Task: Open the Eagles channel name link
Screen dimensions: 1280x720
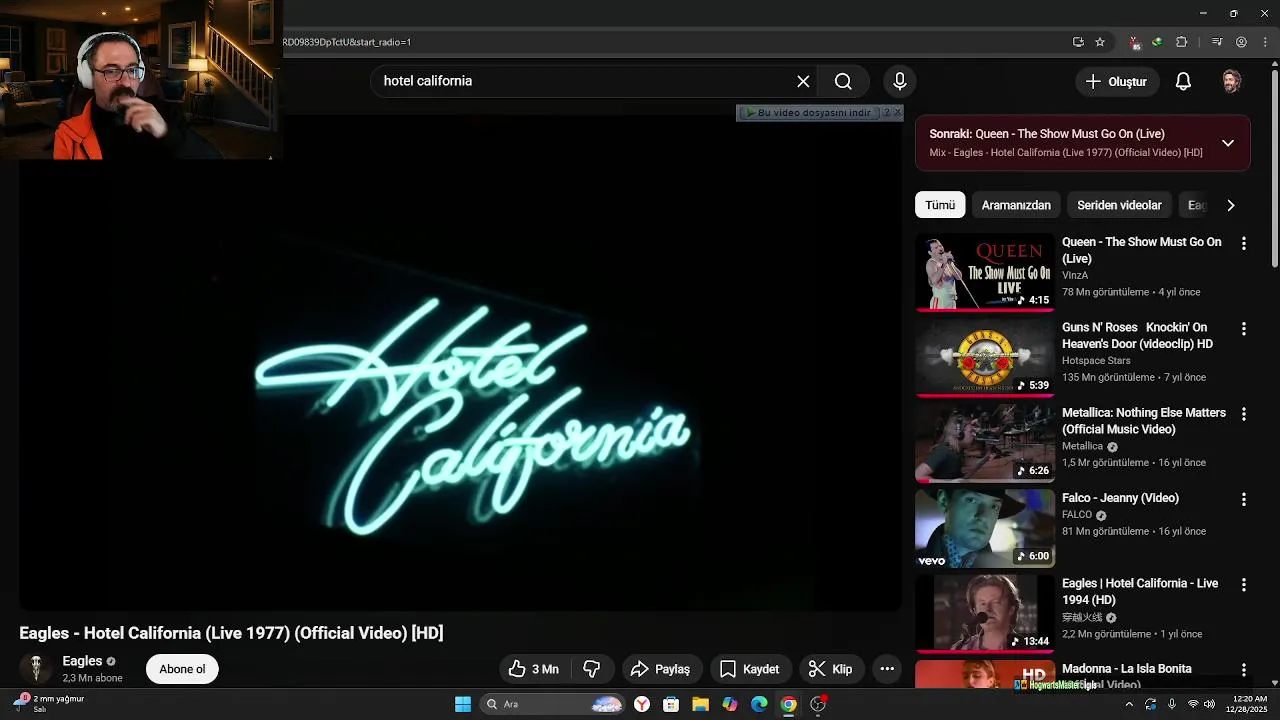Action: pyautogui.click(x=82, y=661)
